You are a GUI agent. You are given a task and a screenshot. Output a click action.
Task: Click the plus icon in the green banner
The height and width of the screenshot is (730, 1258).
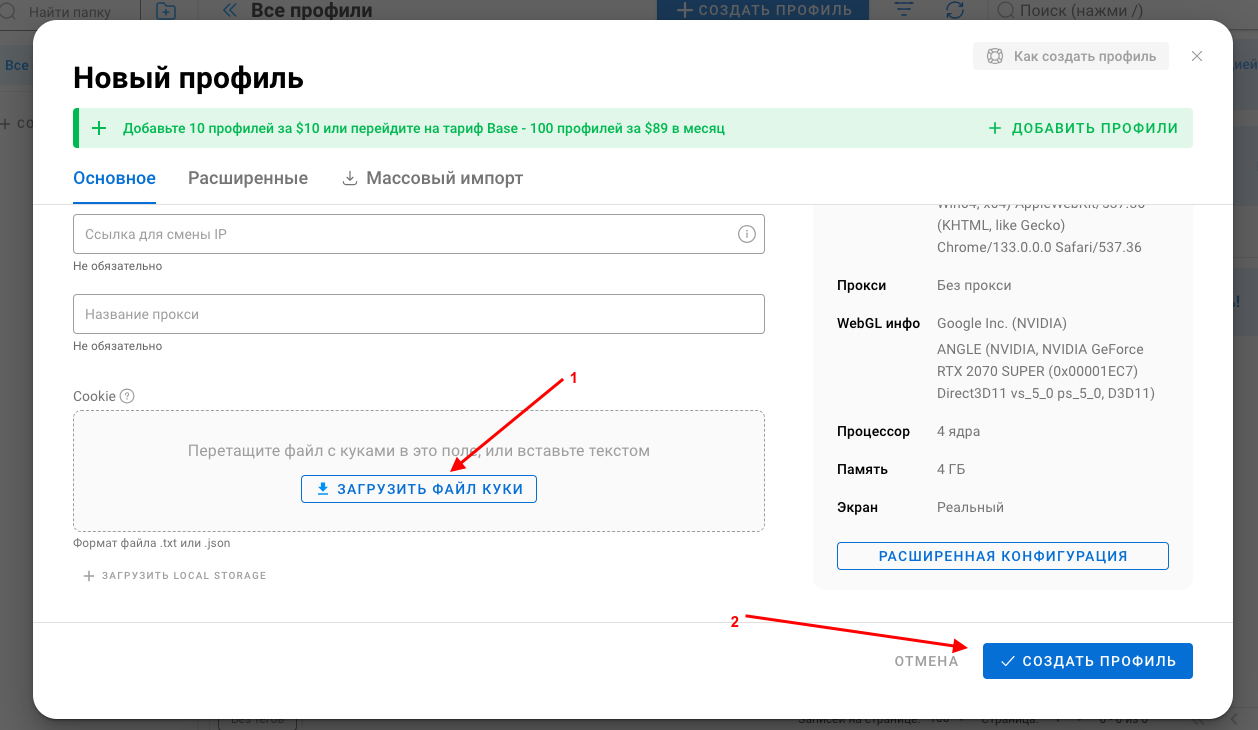99,128
